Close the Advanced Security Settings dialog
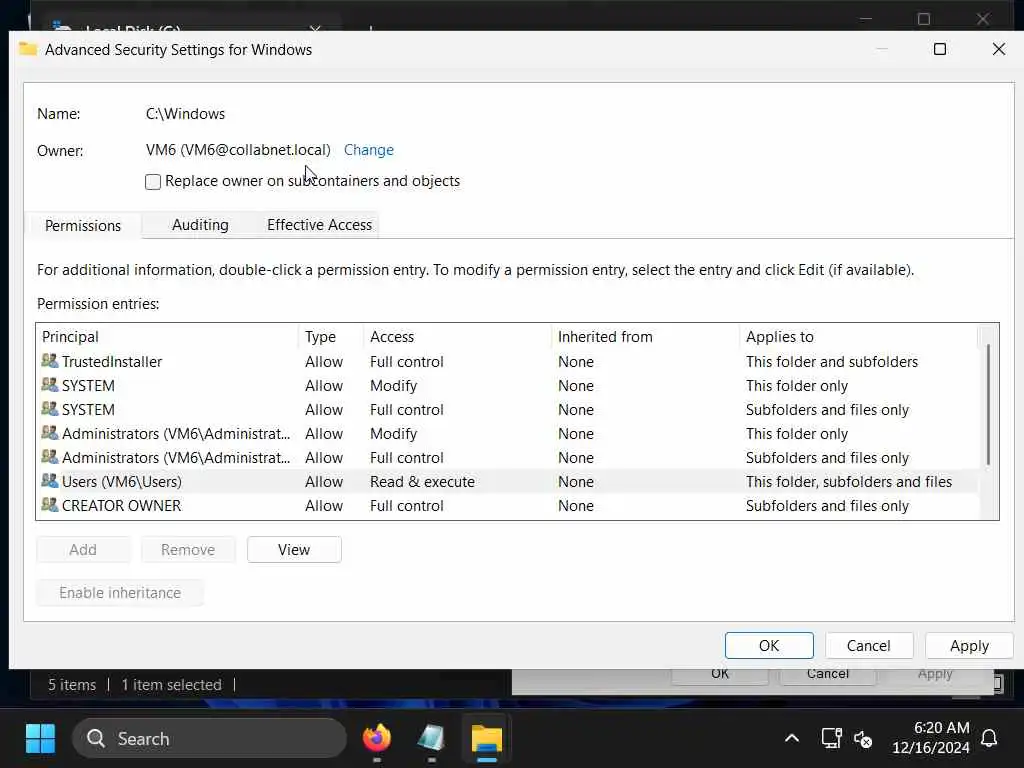 999,49
